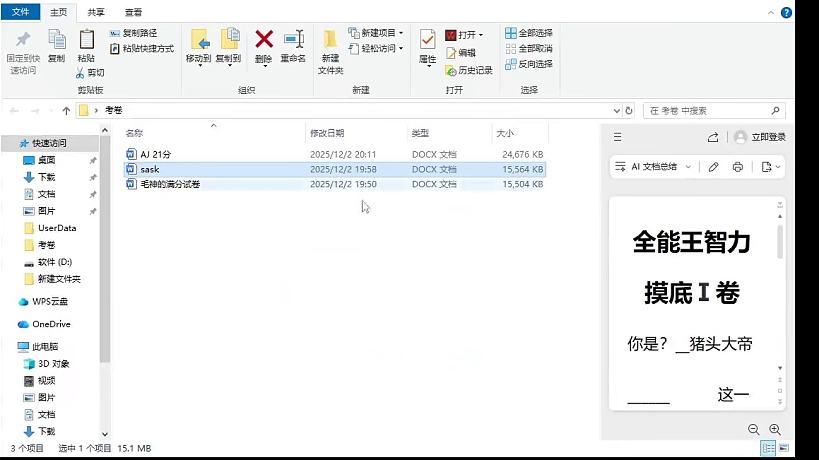Viewport: 819px width, 460px height.
Task: Select the AJ 21分 file
Action: pos(334,155)
